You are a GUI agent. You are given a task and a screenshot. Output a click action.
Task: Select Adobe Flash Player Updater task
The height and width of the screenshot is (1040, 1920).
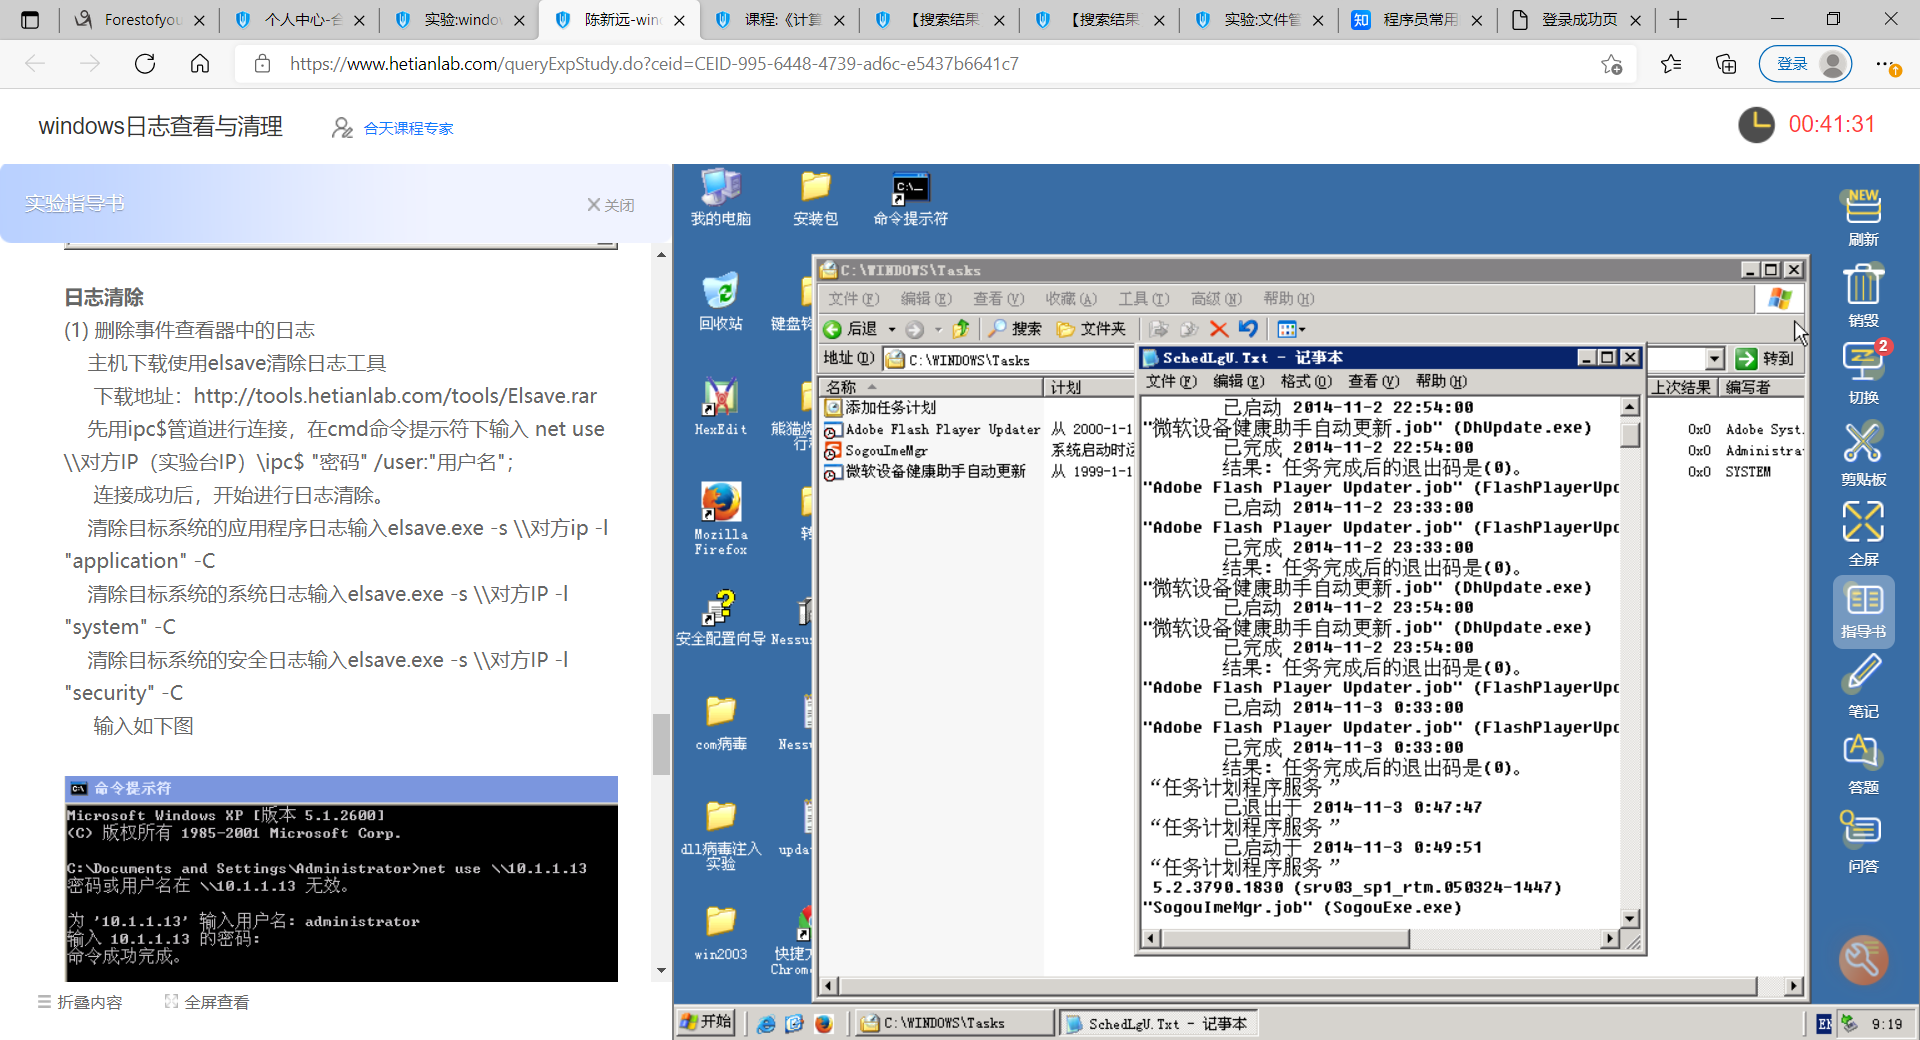click(932, 430)
